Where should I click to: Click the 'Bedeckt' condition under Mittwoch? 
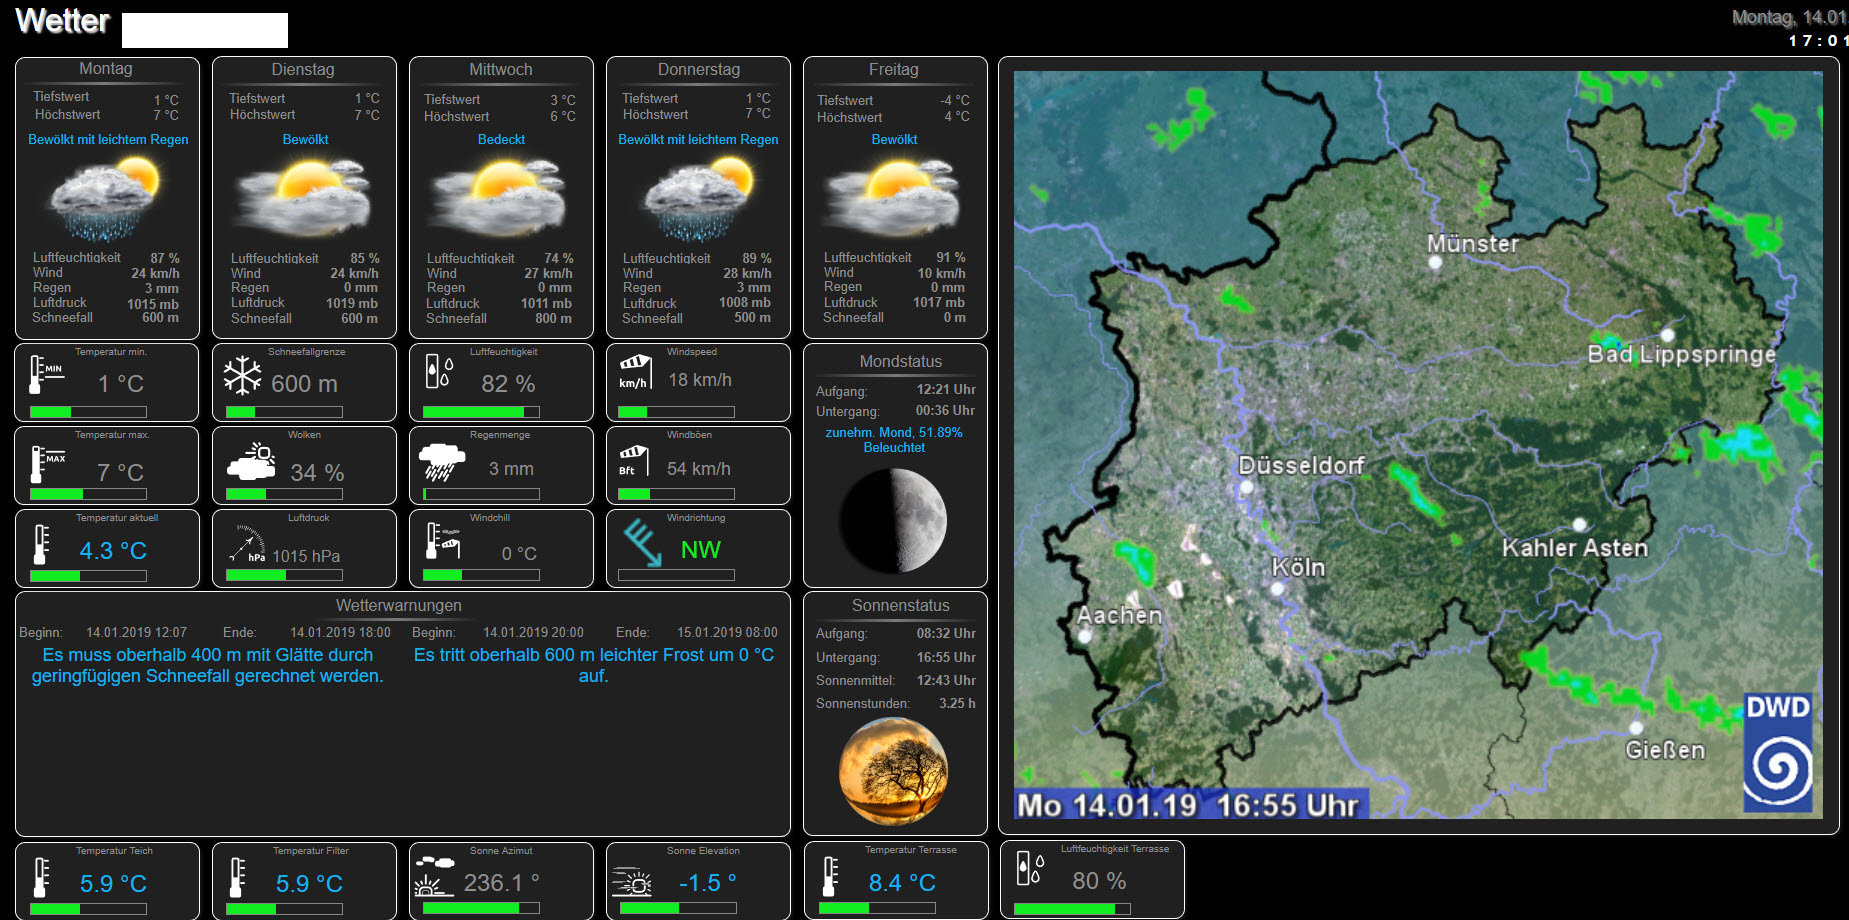point(501,140)
